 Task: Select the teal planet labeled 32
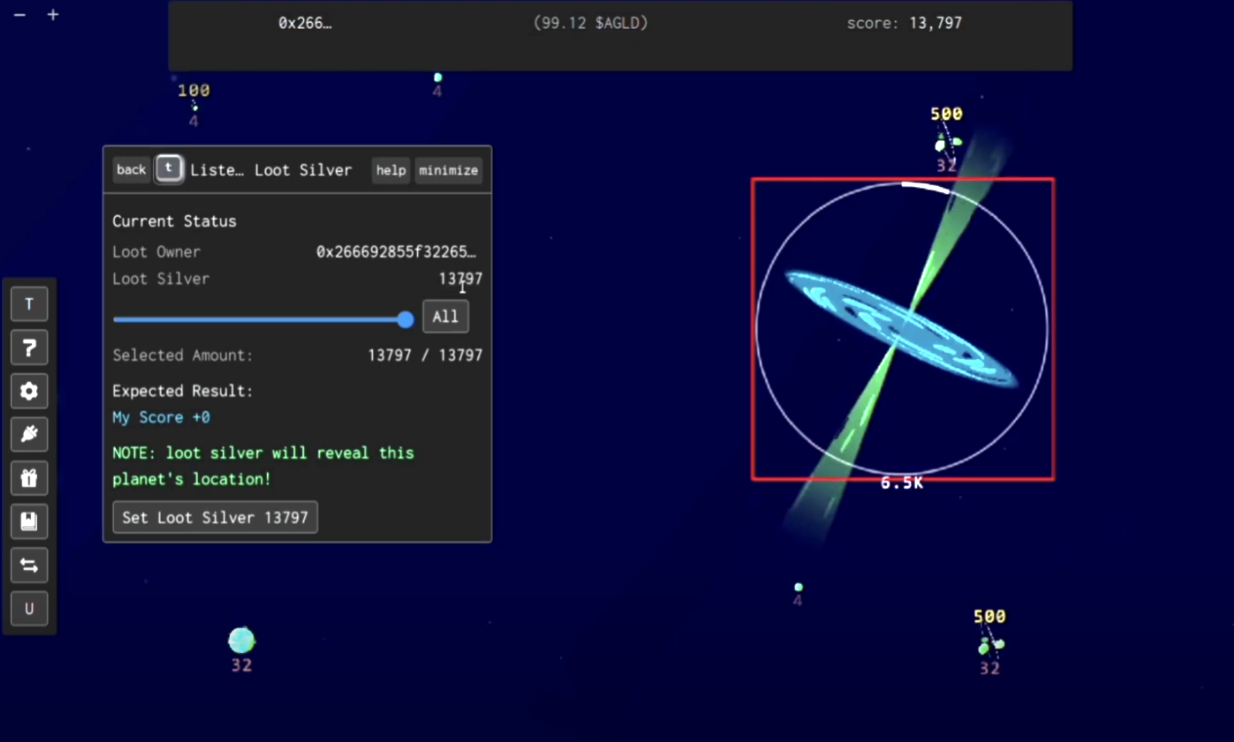tap(242, 640)
